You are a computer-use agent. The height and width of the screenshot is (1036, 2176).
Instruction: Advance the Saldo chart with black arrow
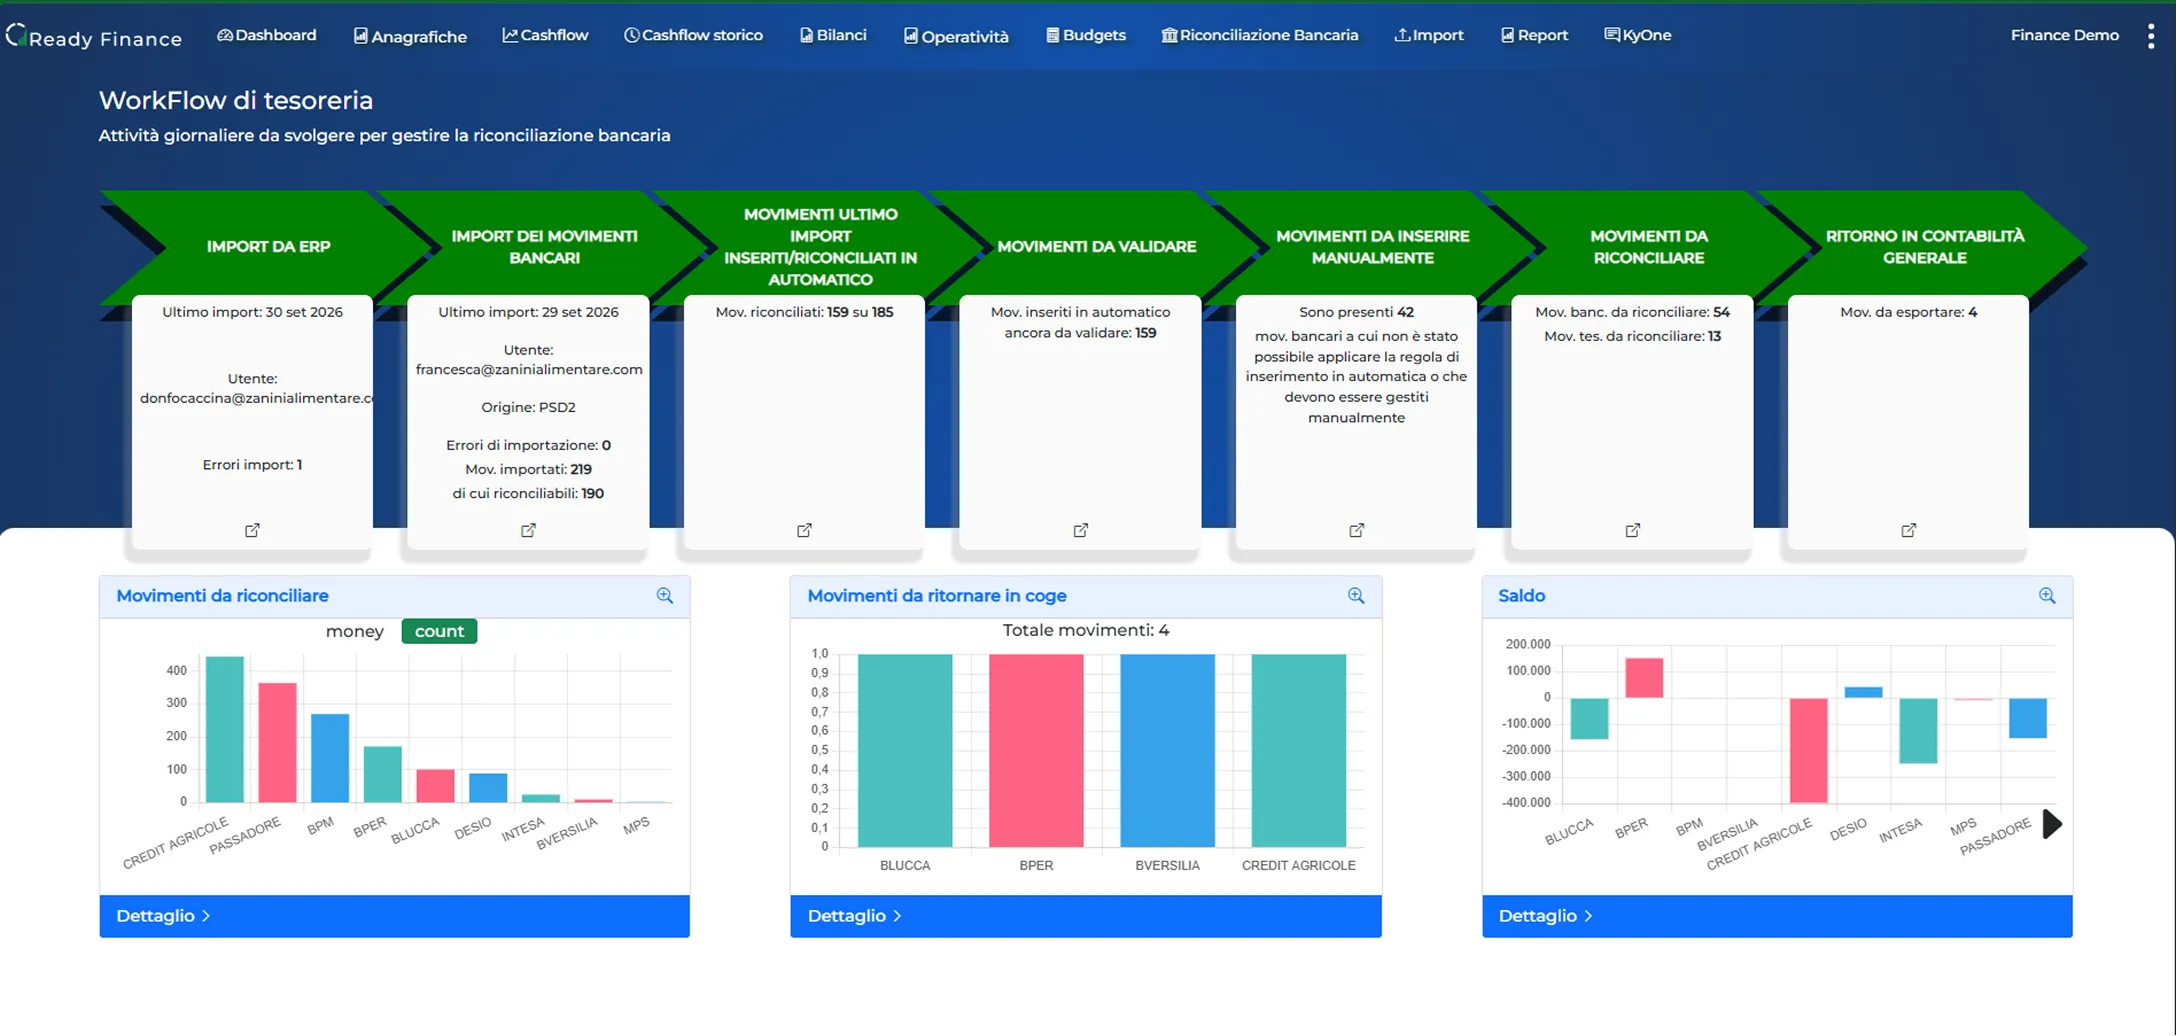click(x=2052, y=824)
